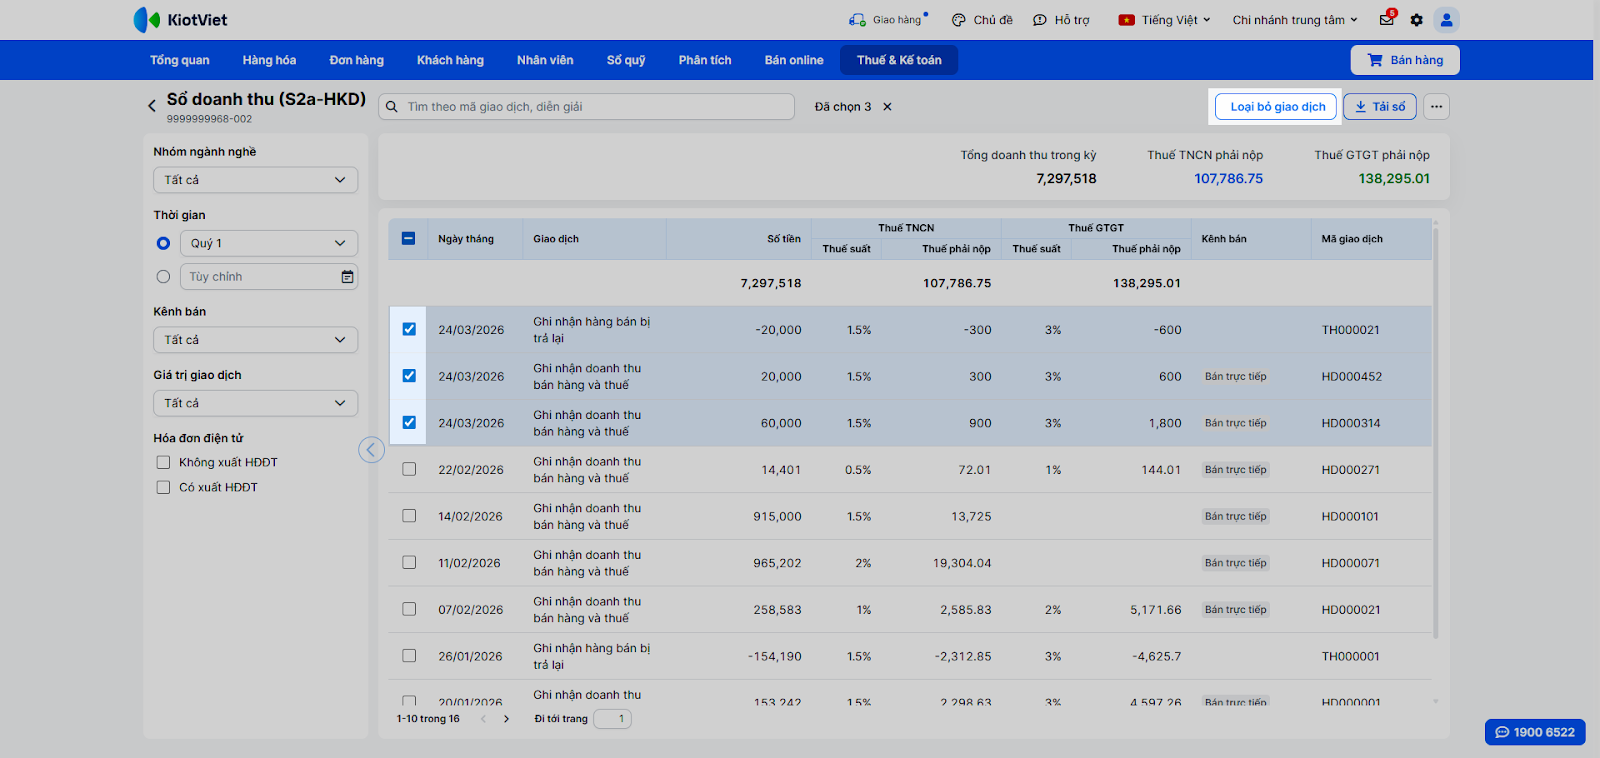Open the Chi nhánh trung tâm branch dropdown
Image resolution: width=1600 pixels, height=758 pixels.
pos(1295,20)
